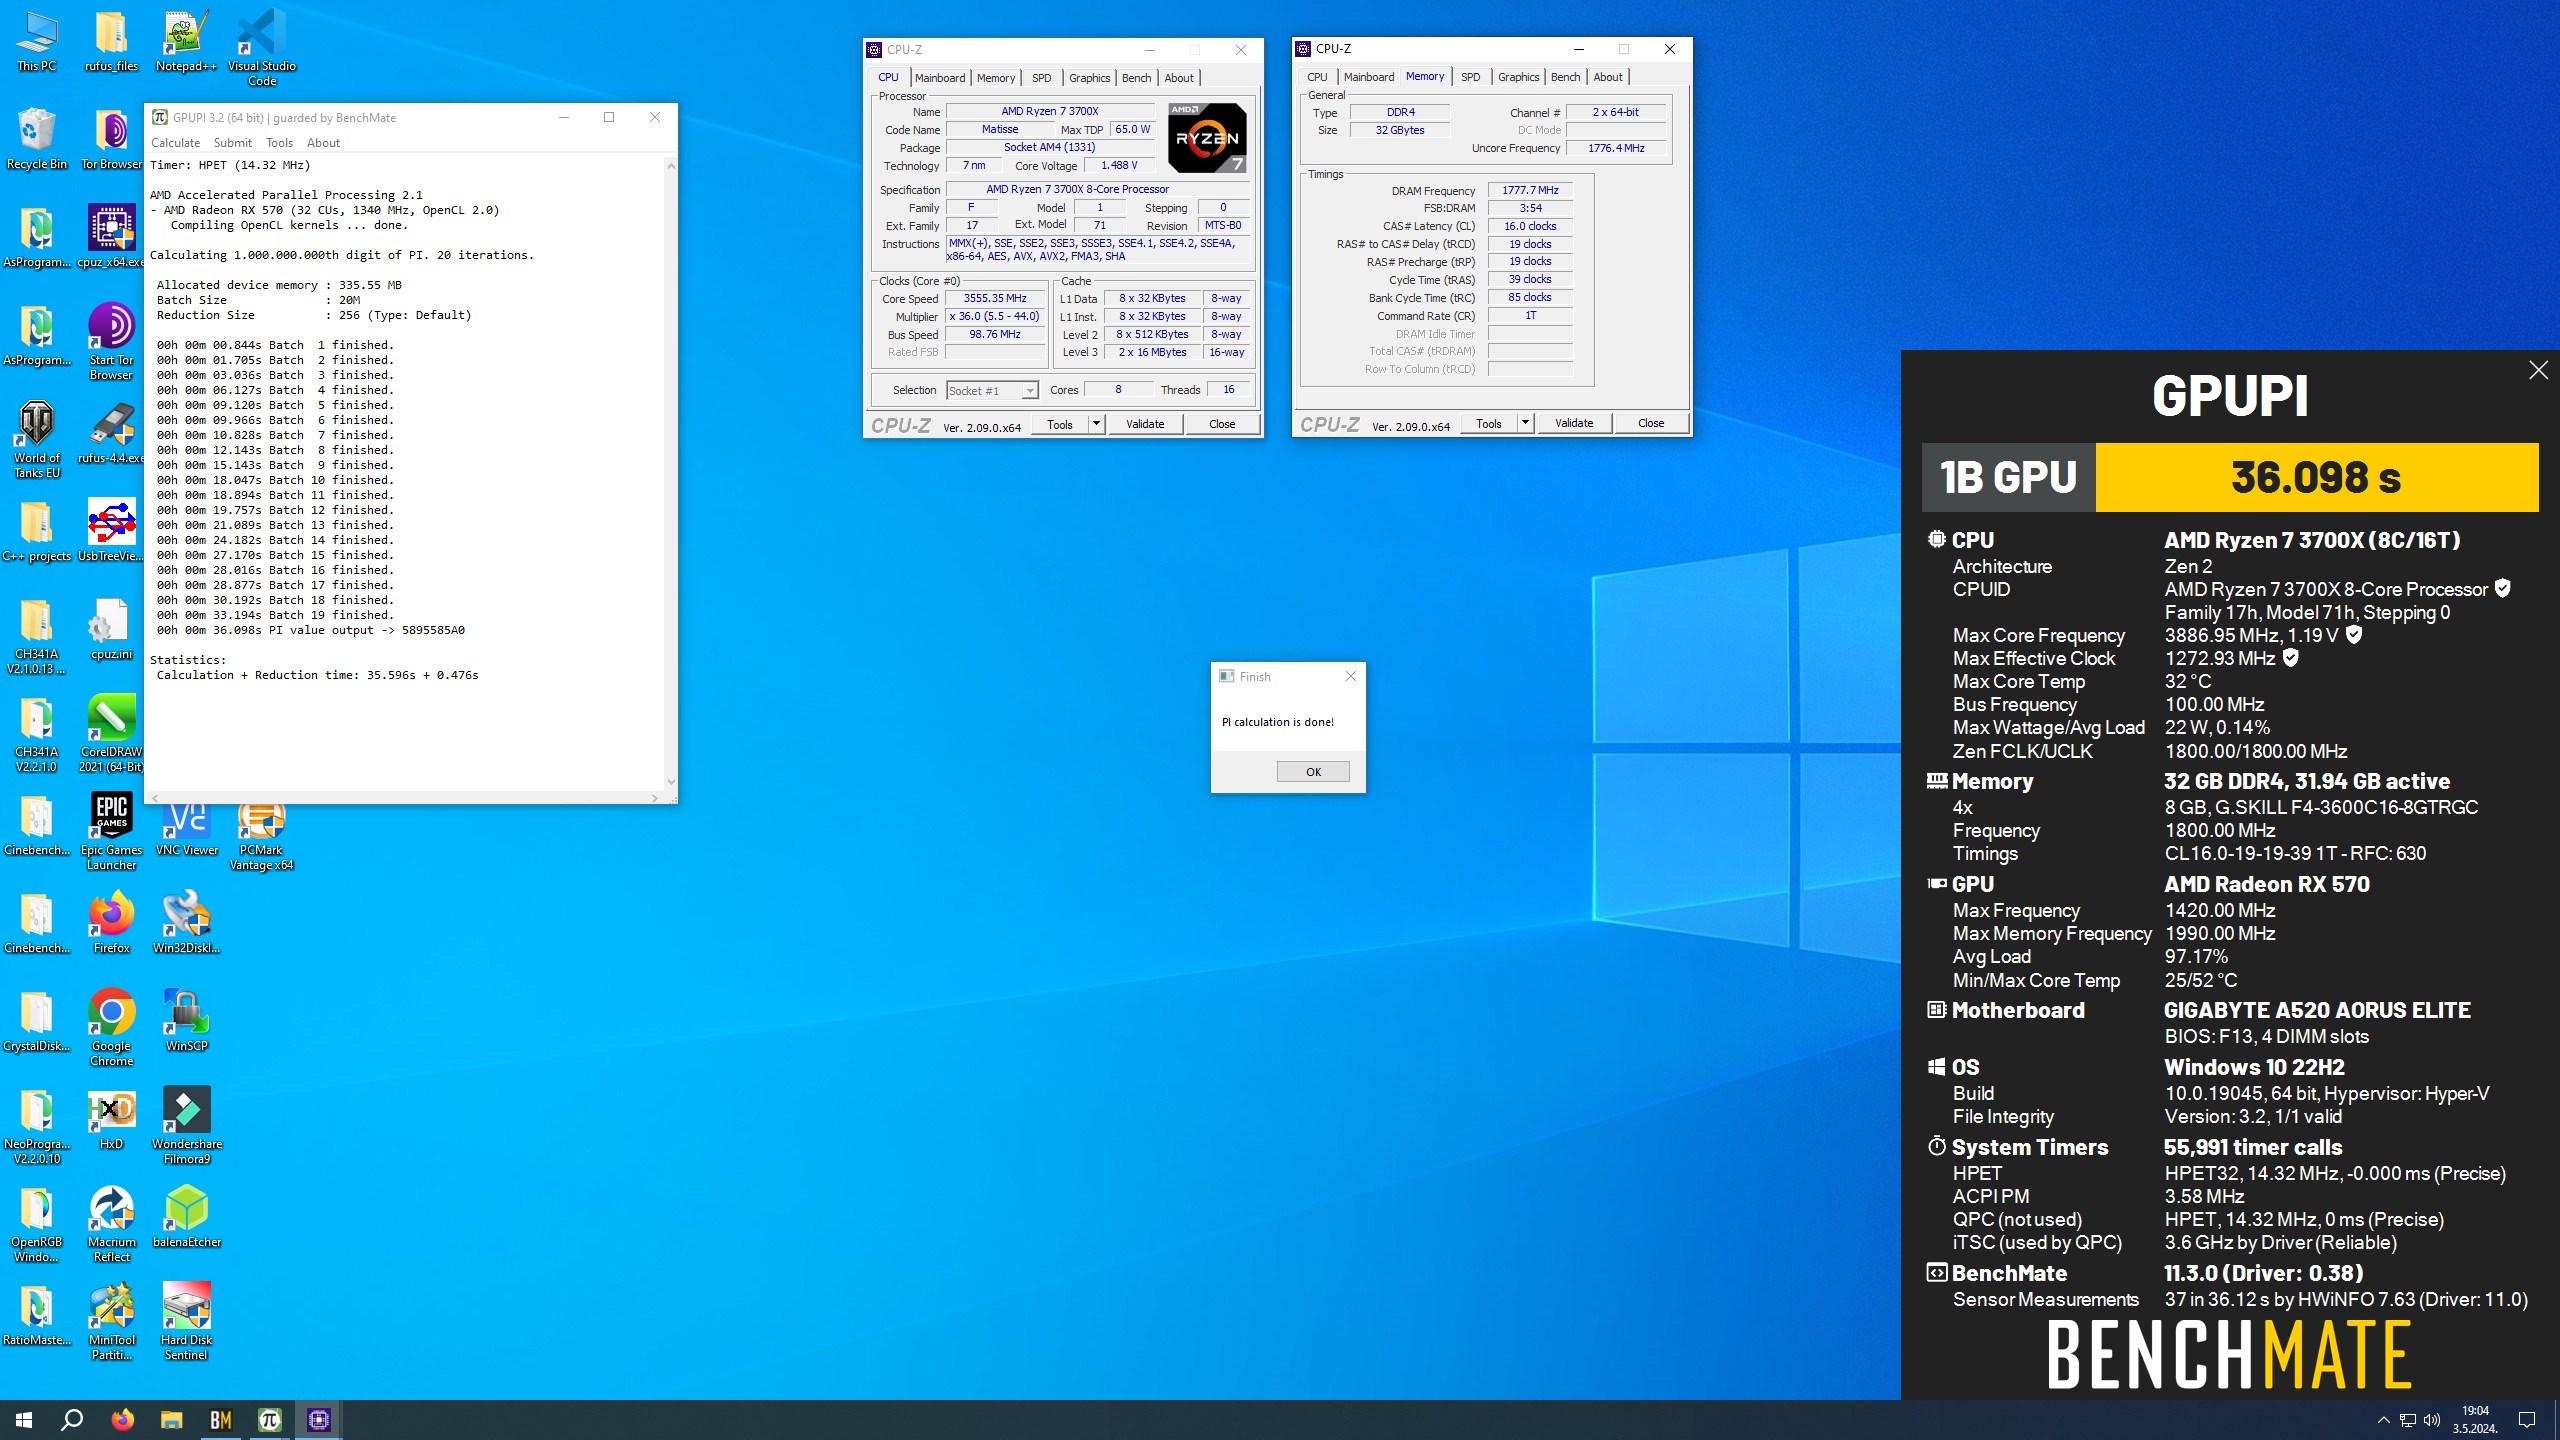
Task: Launch Google Chrome desktop shortcut
Action: point(111,1028)
